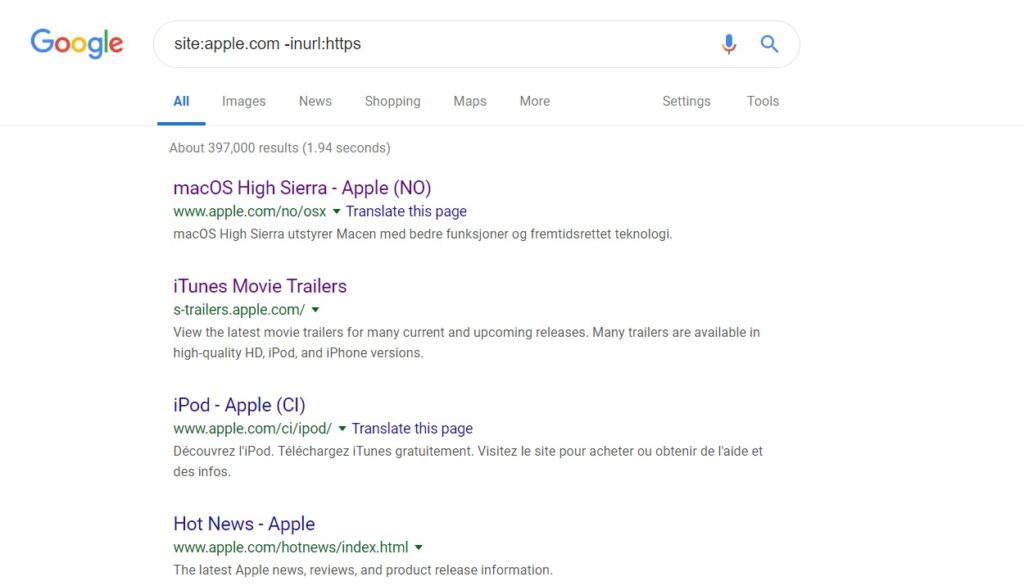
Task: Click the magnifying glass search button
Action: coord(769,44)
